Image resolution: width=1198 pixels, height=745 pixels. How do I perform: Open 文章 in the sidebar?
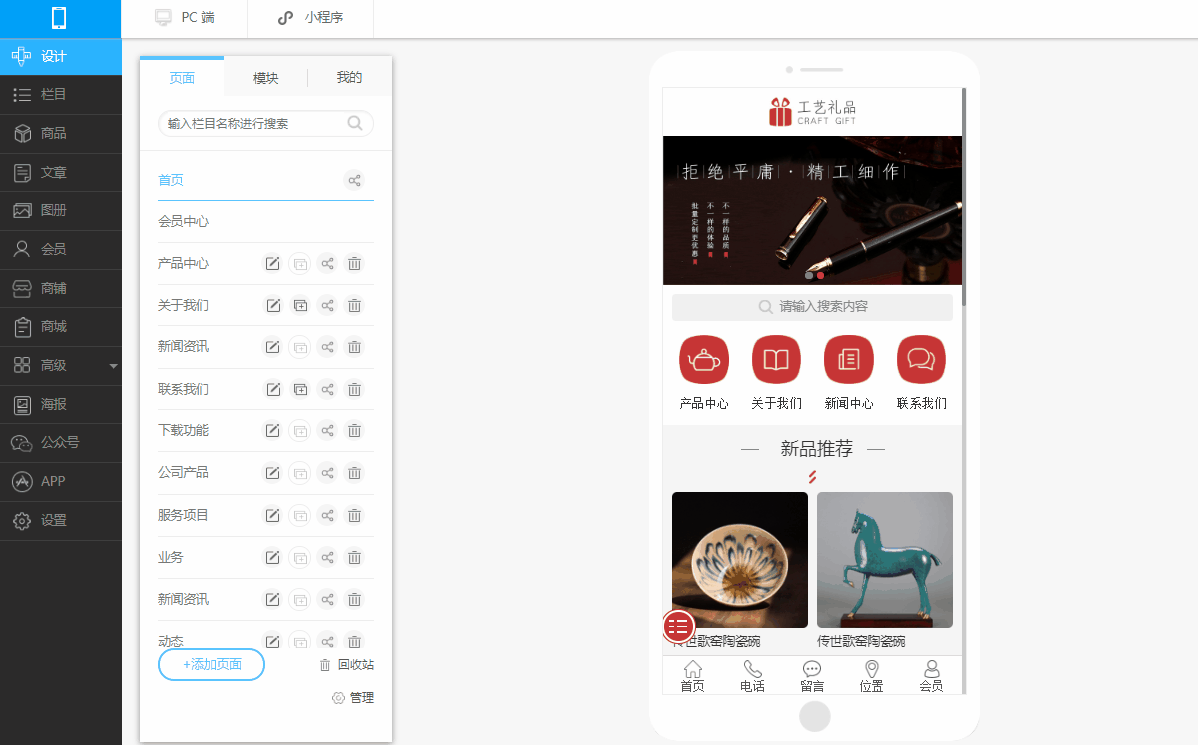pyautogui.click(x=60, y=173)
